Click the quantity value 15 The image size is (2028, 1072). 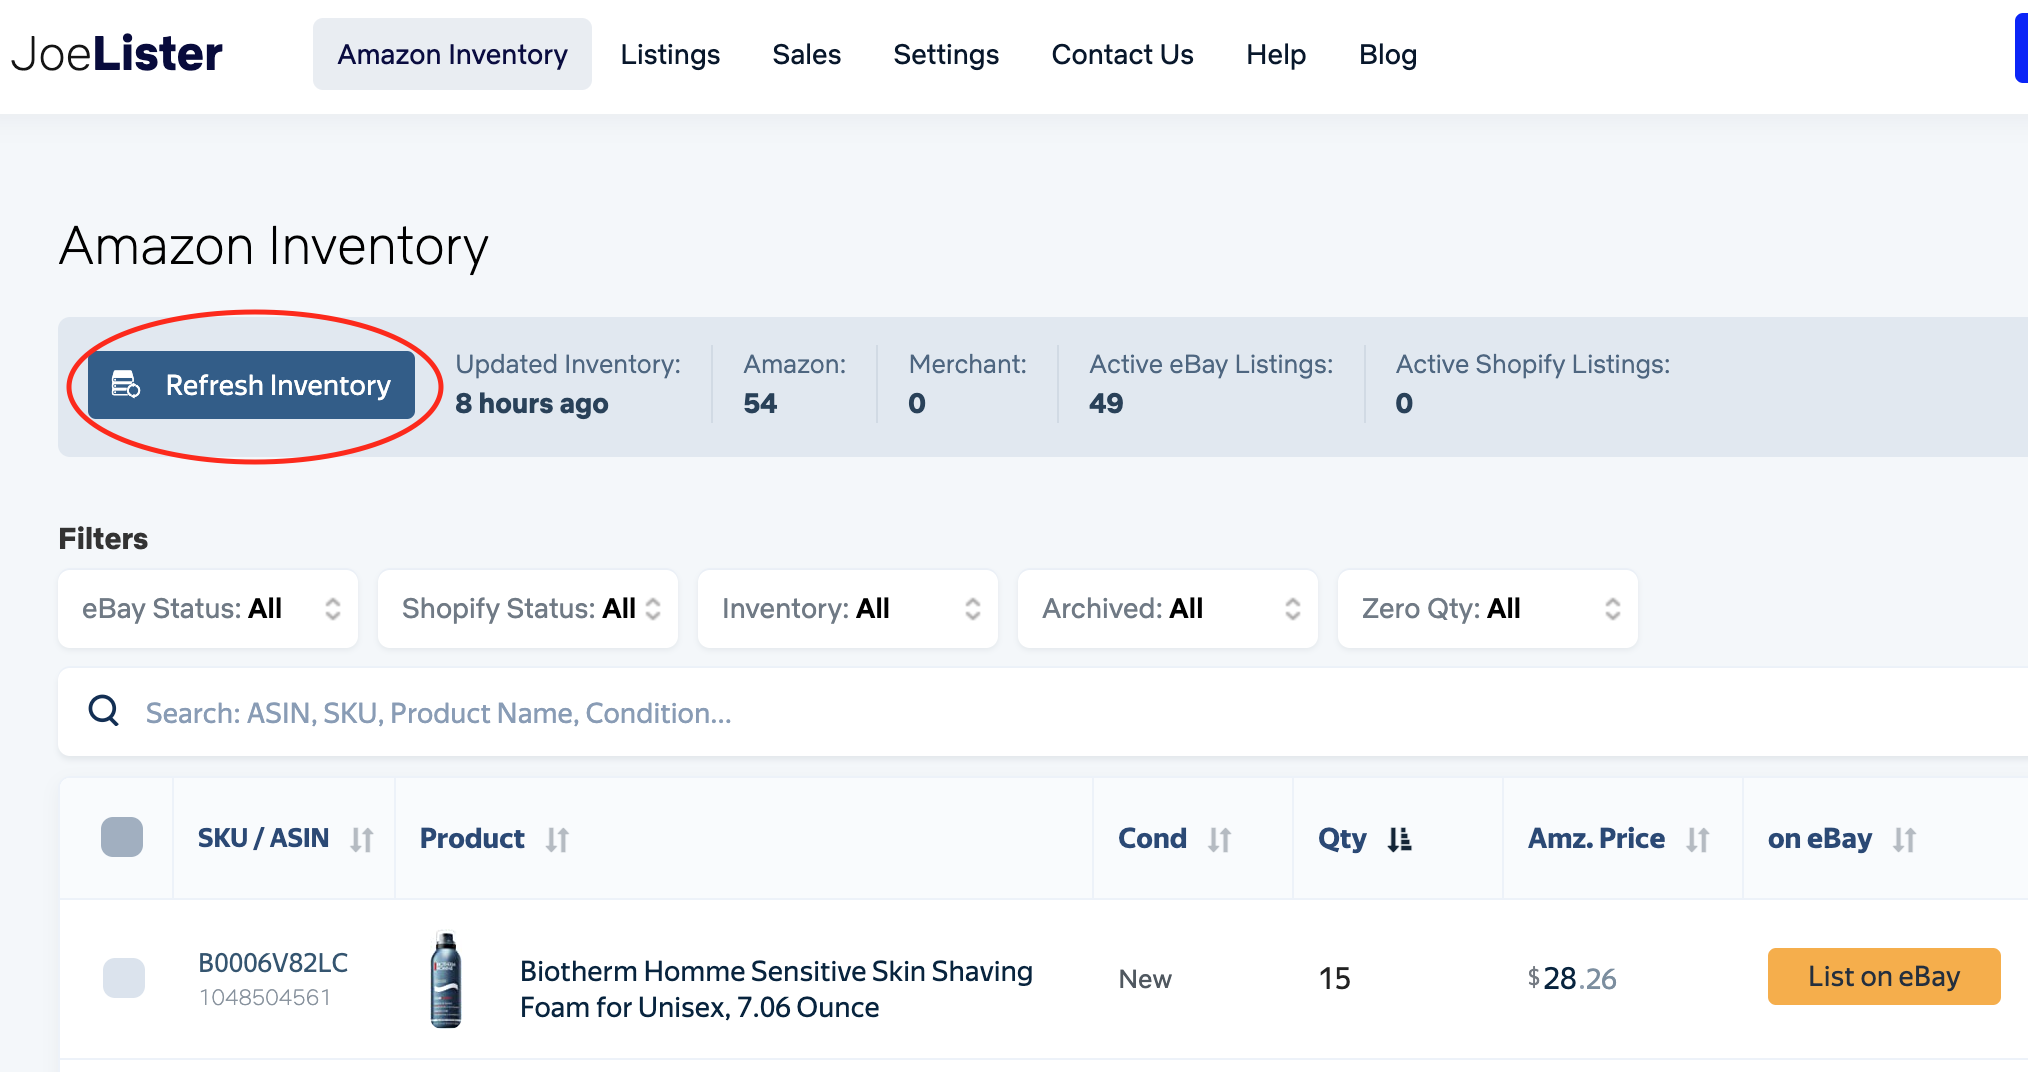coord(1335,978)
